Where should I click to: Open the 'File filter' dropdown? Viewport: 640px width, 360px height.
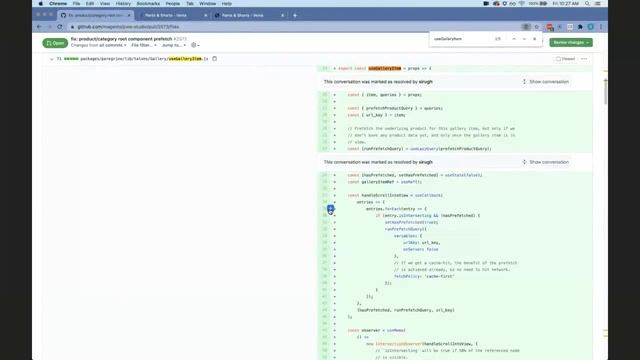coord(144,45)
